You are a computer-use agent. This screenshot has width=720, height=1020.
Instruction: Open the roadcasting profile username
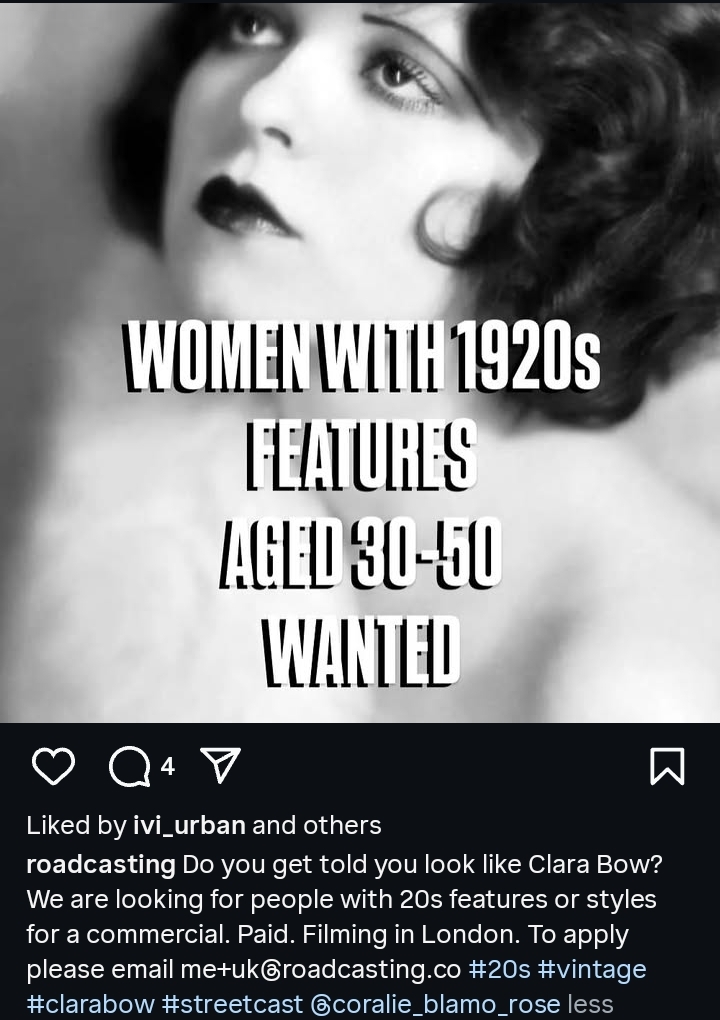click(101, 865)
